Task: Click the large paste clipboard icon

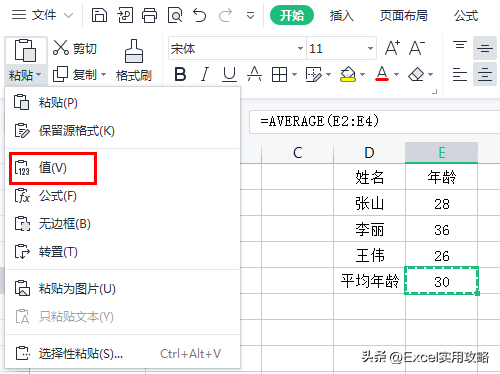Action: click(25, 51)
